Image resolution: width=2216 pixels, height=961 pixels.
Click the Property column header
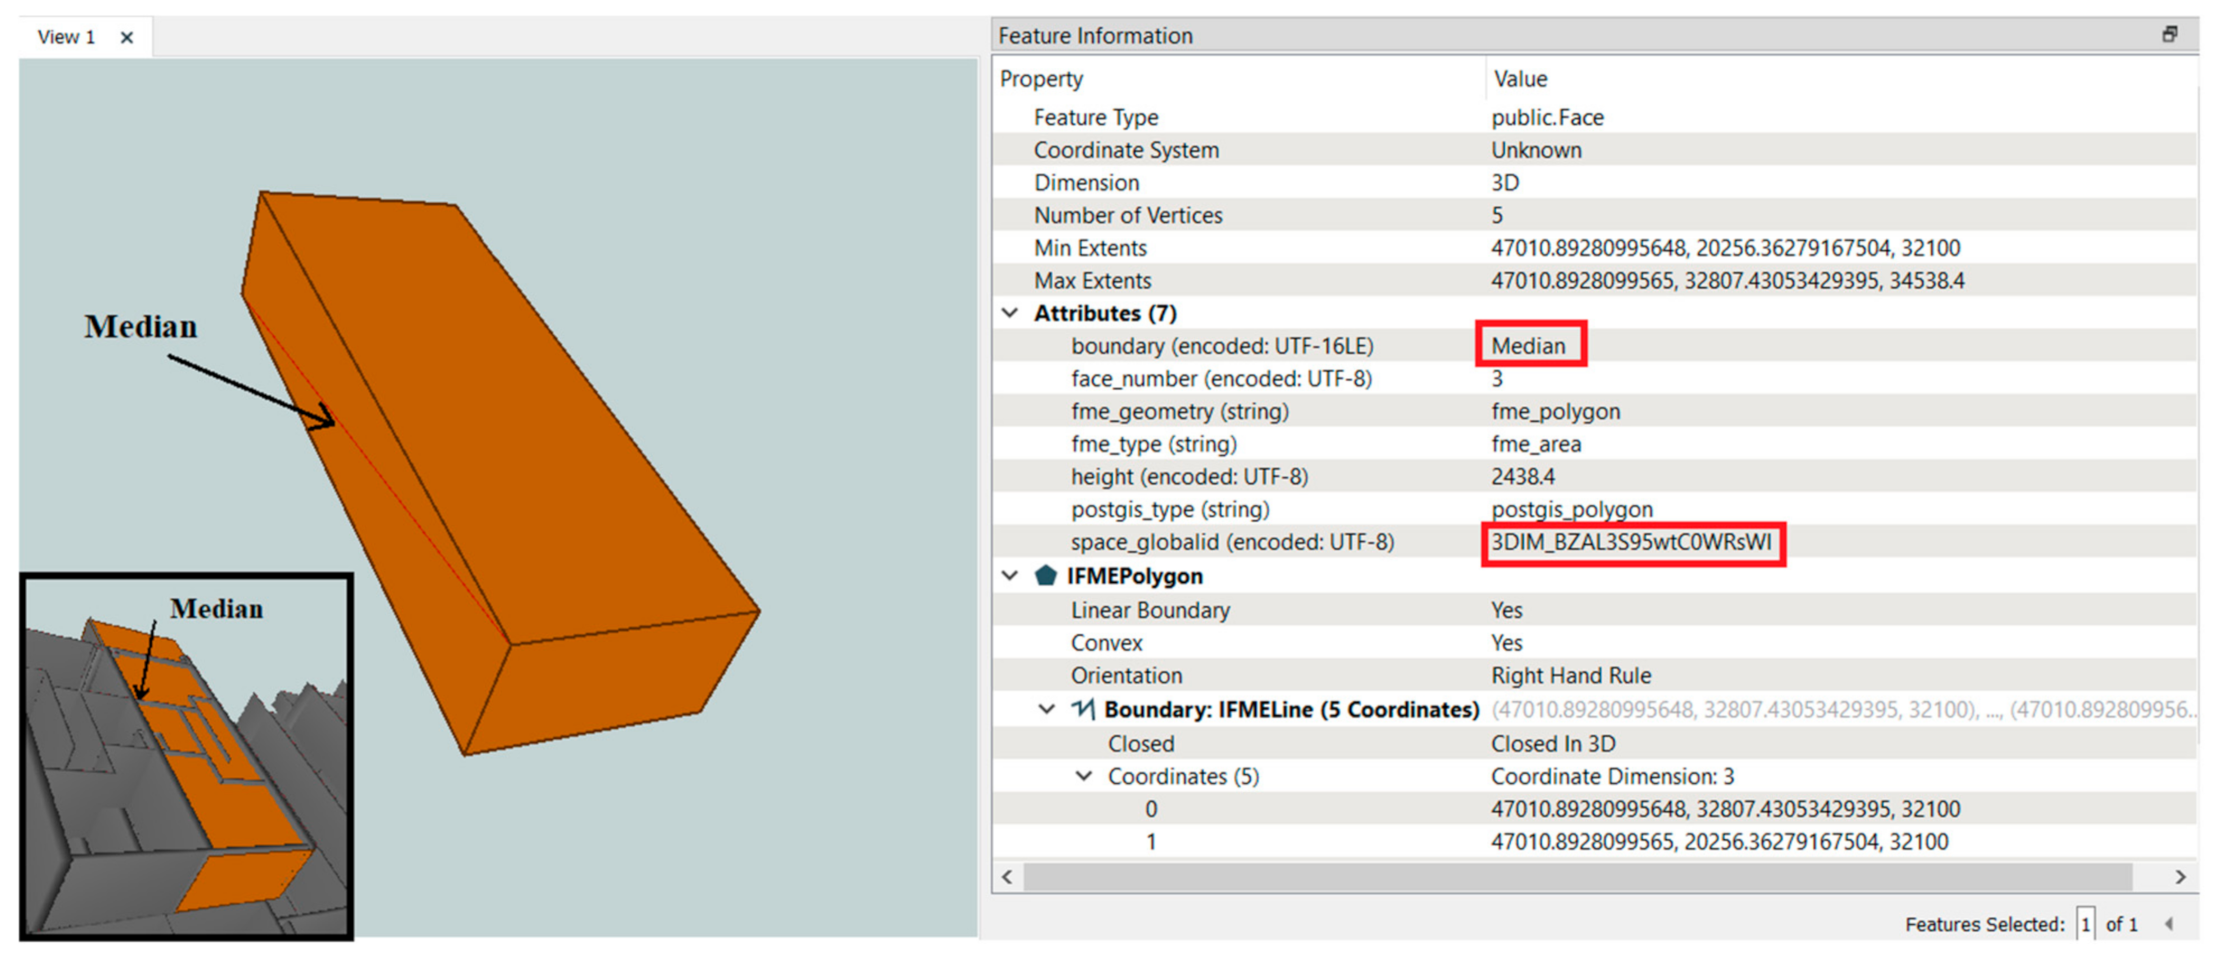point(1041,79)
